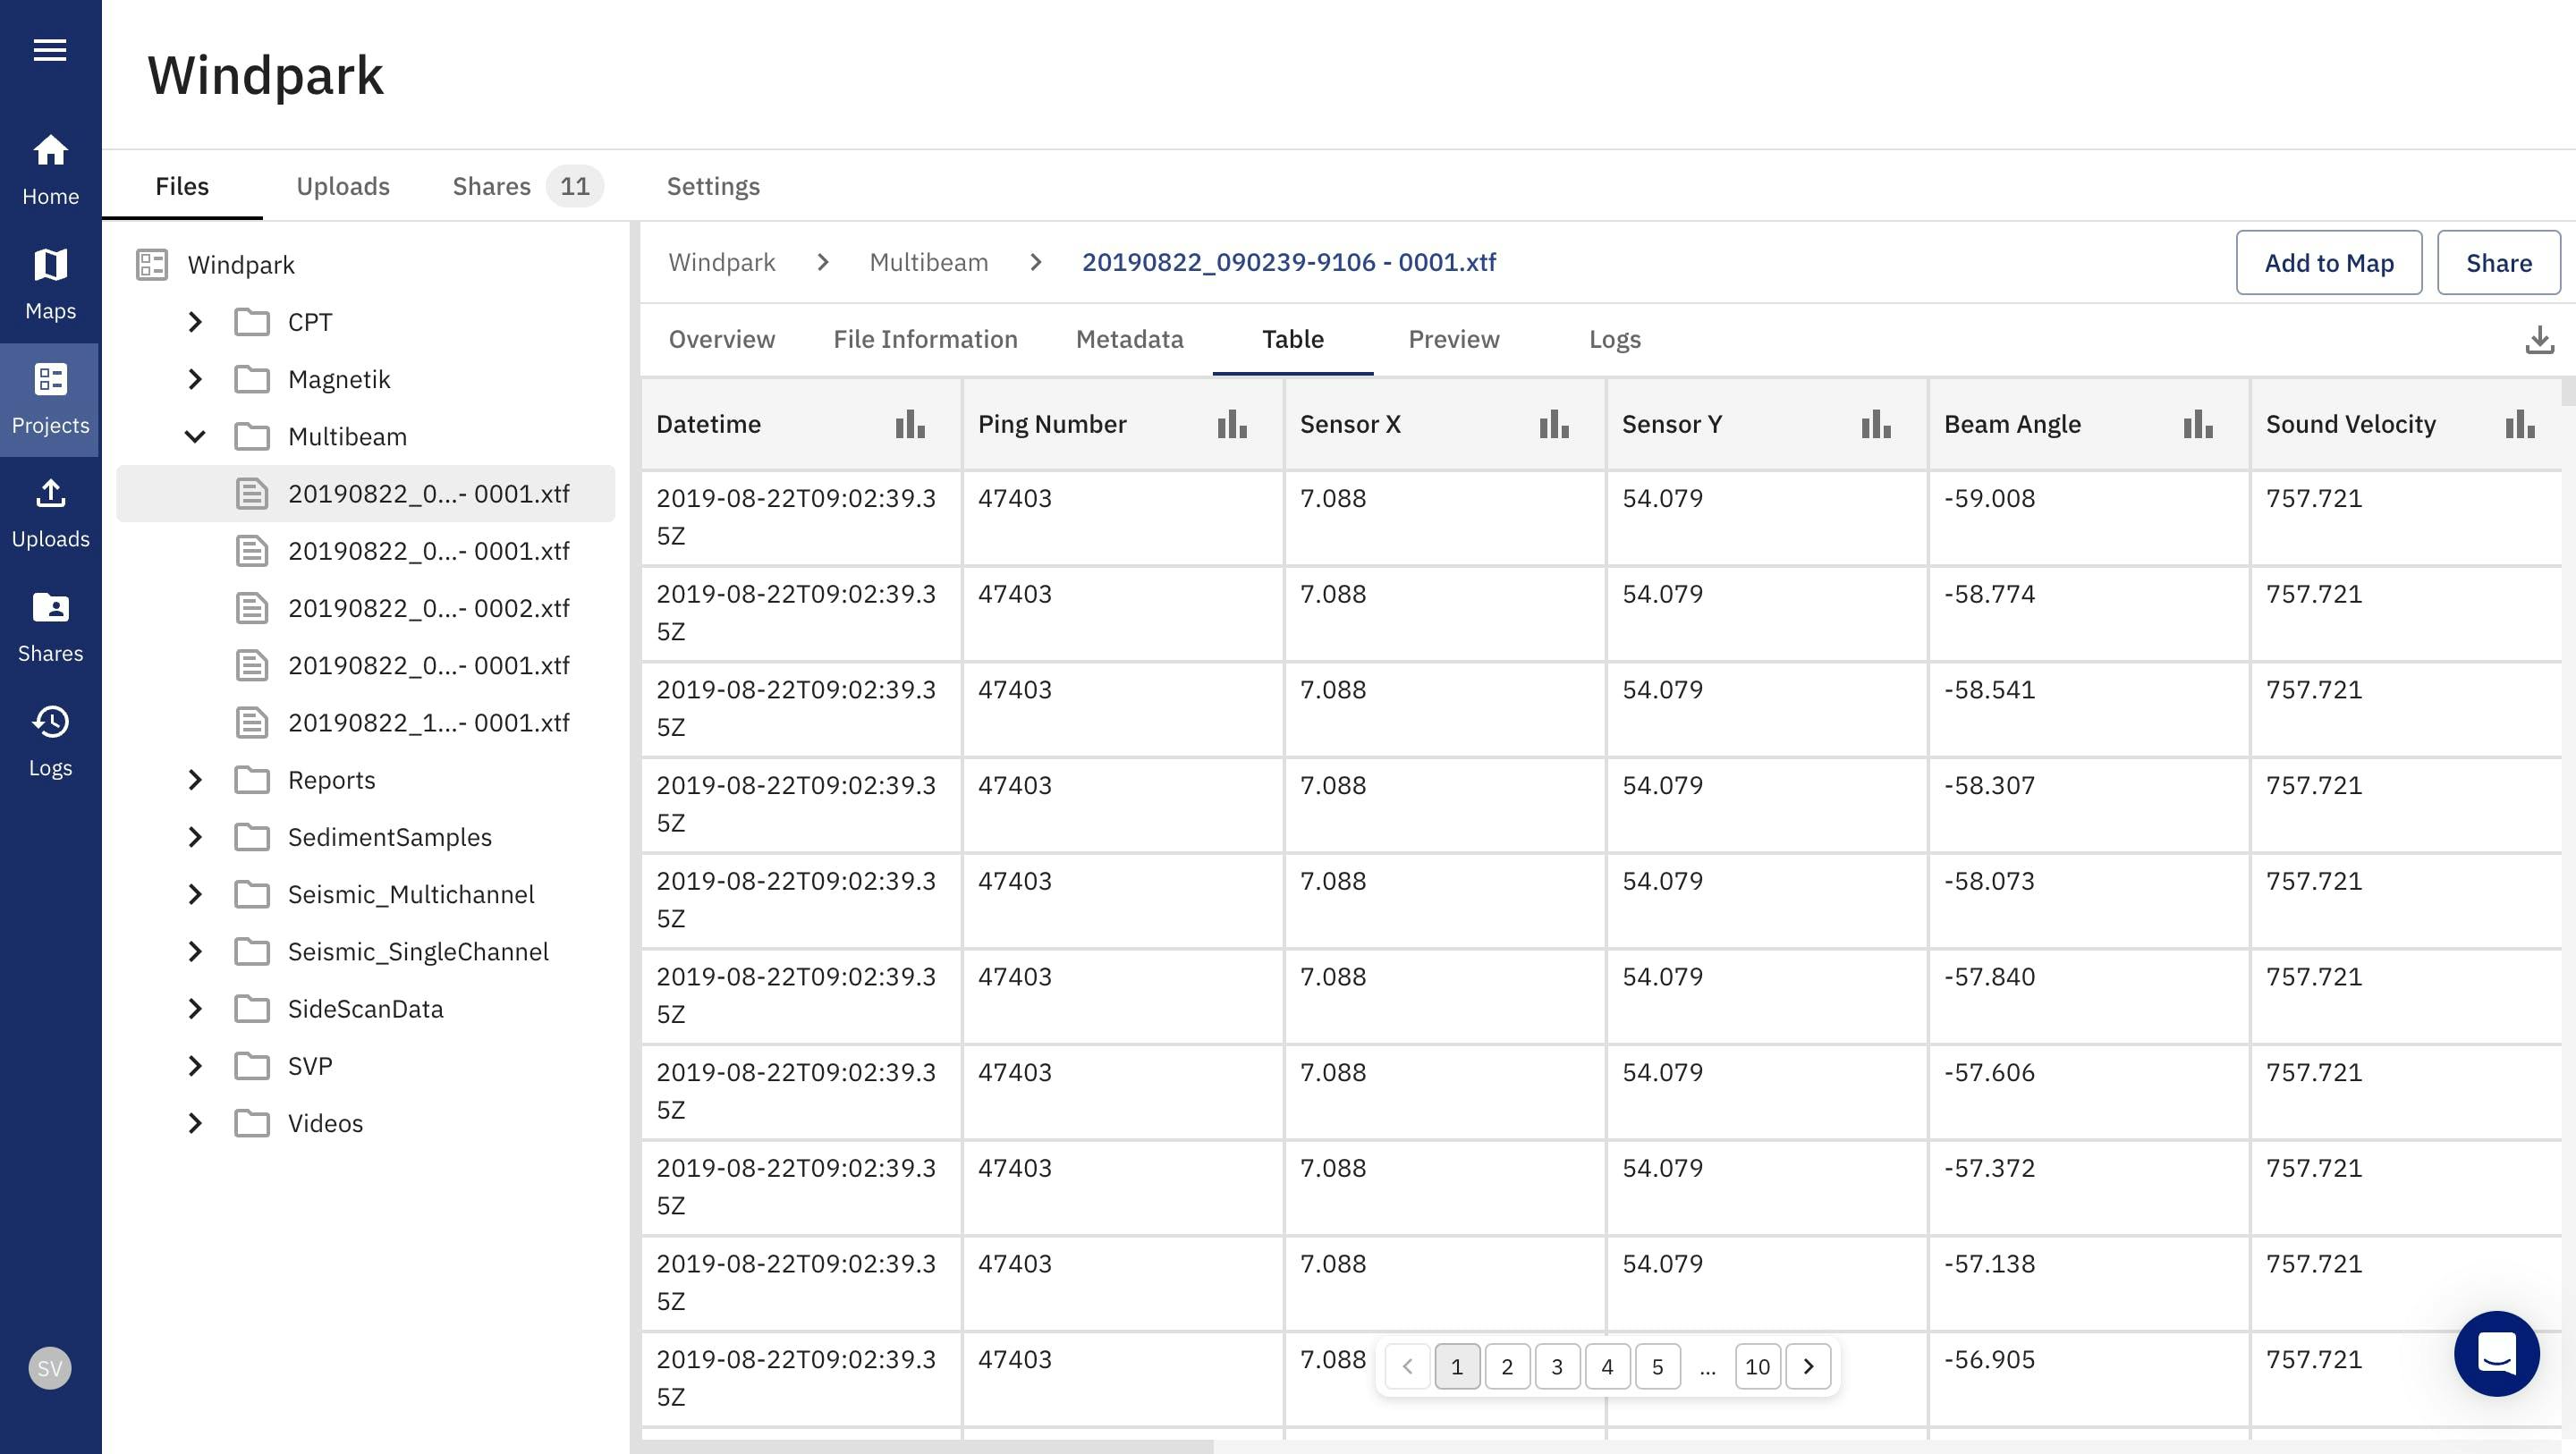This screenshot has height=1454, width=2576.
Task: Open Logs history in sidebar
Action: tap(50, 740)
